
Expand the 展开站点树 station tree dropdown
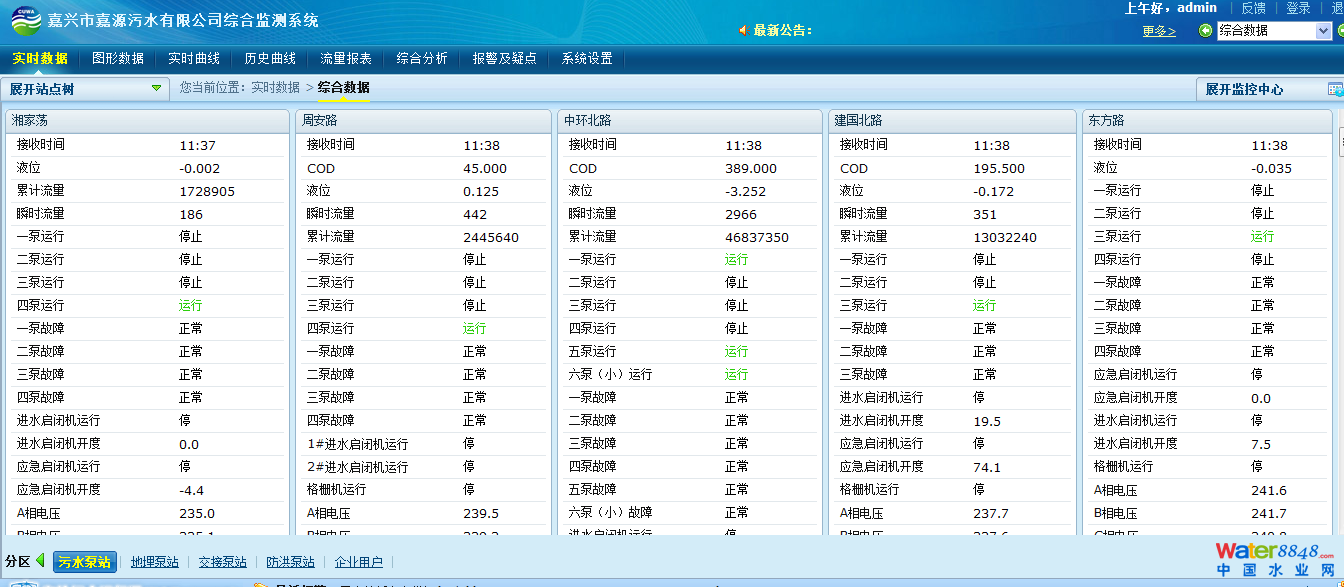coord(156,88)
